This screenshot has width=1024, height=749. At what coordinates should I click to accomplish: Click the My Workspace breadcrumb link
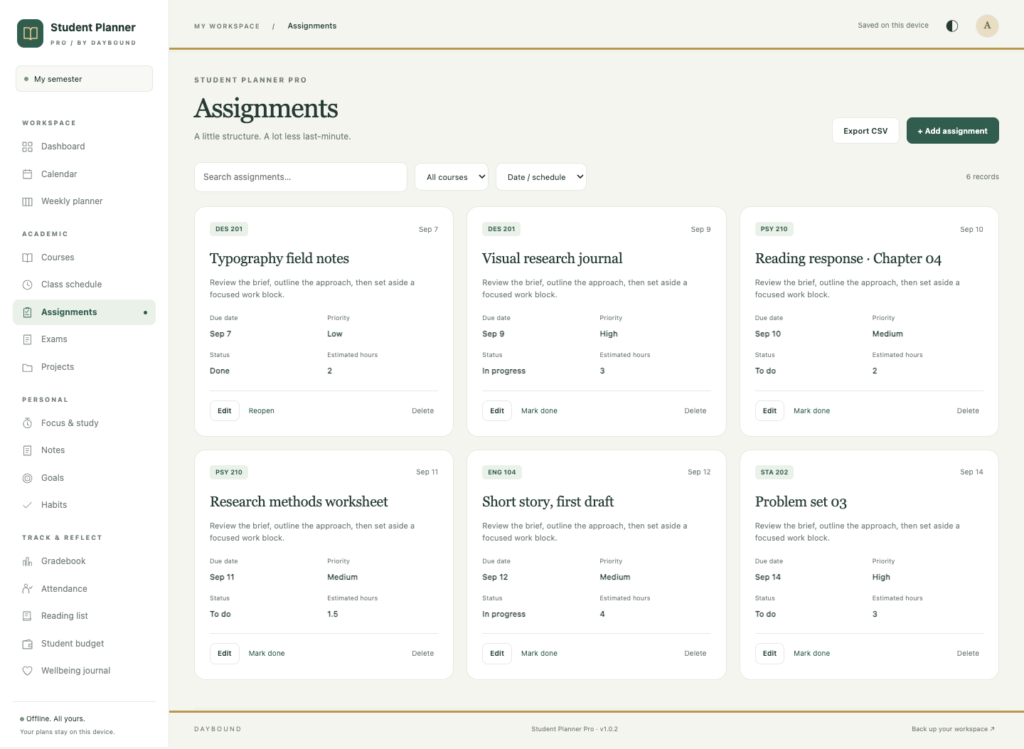(227, 26)
